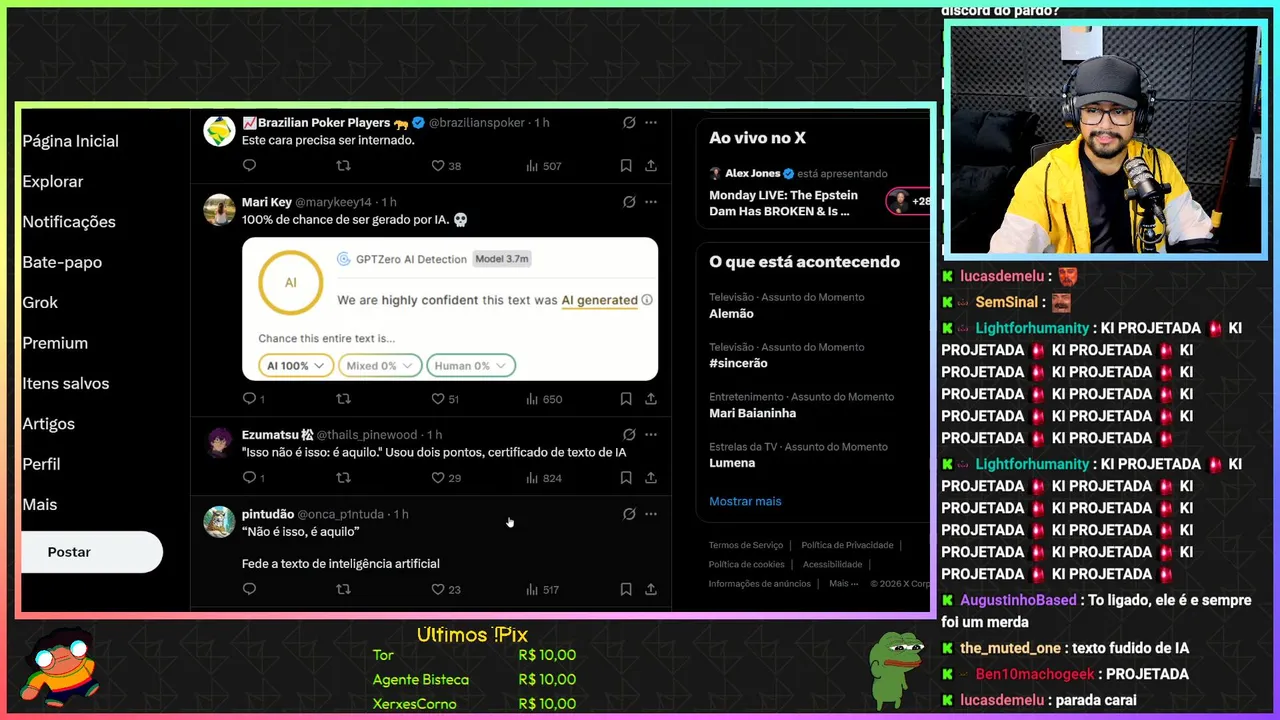Open Grok icon on Brazilian Poker Players post
This screenshot has width=1280, height=720.
[629, 123]
